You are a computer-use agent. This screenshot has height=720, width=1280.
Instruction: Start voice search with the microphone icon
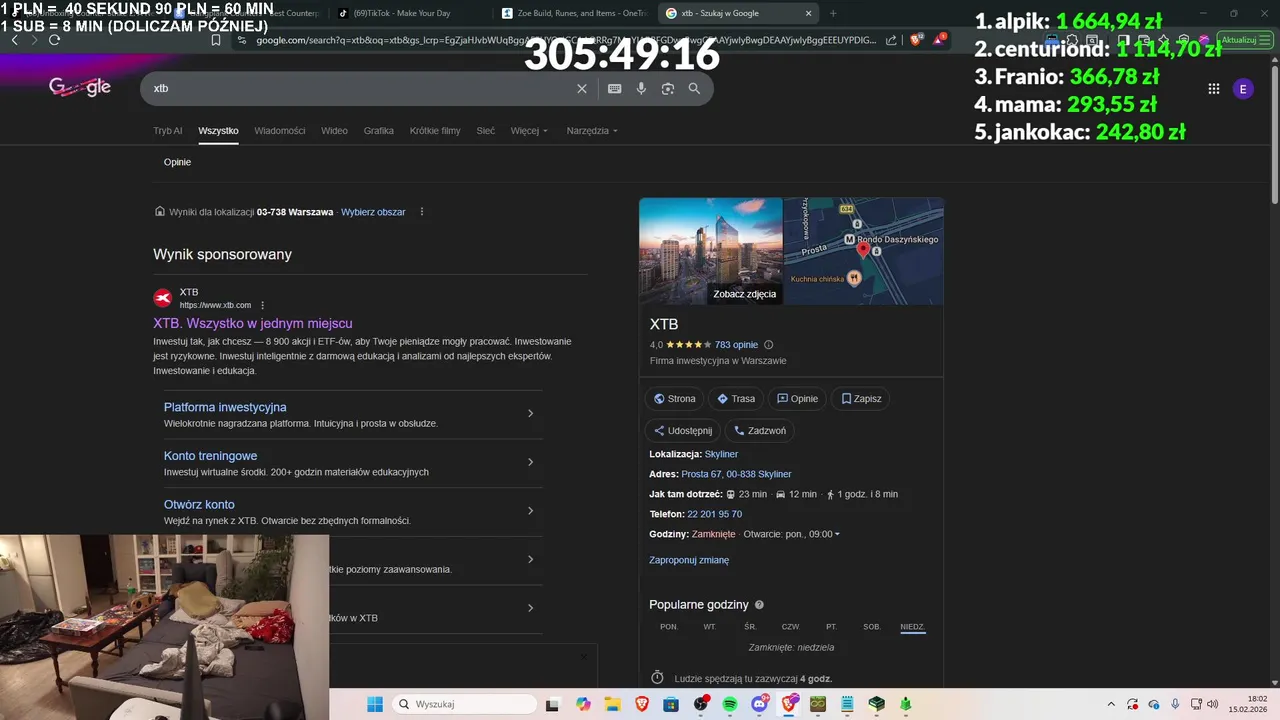[x=641, y=88]
